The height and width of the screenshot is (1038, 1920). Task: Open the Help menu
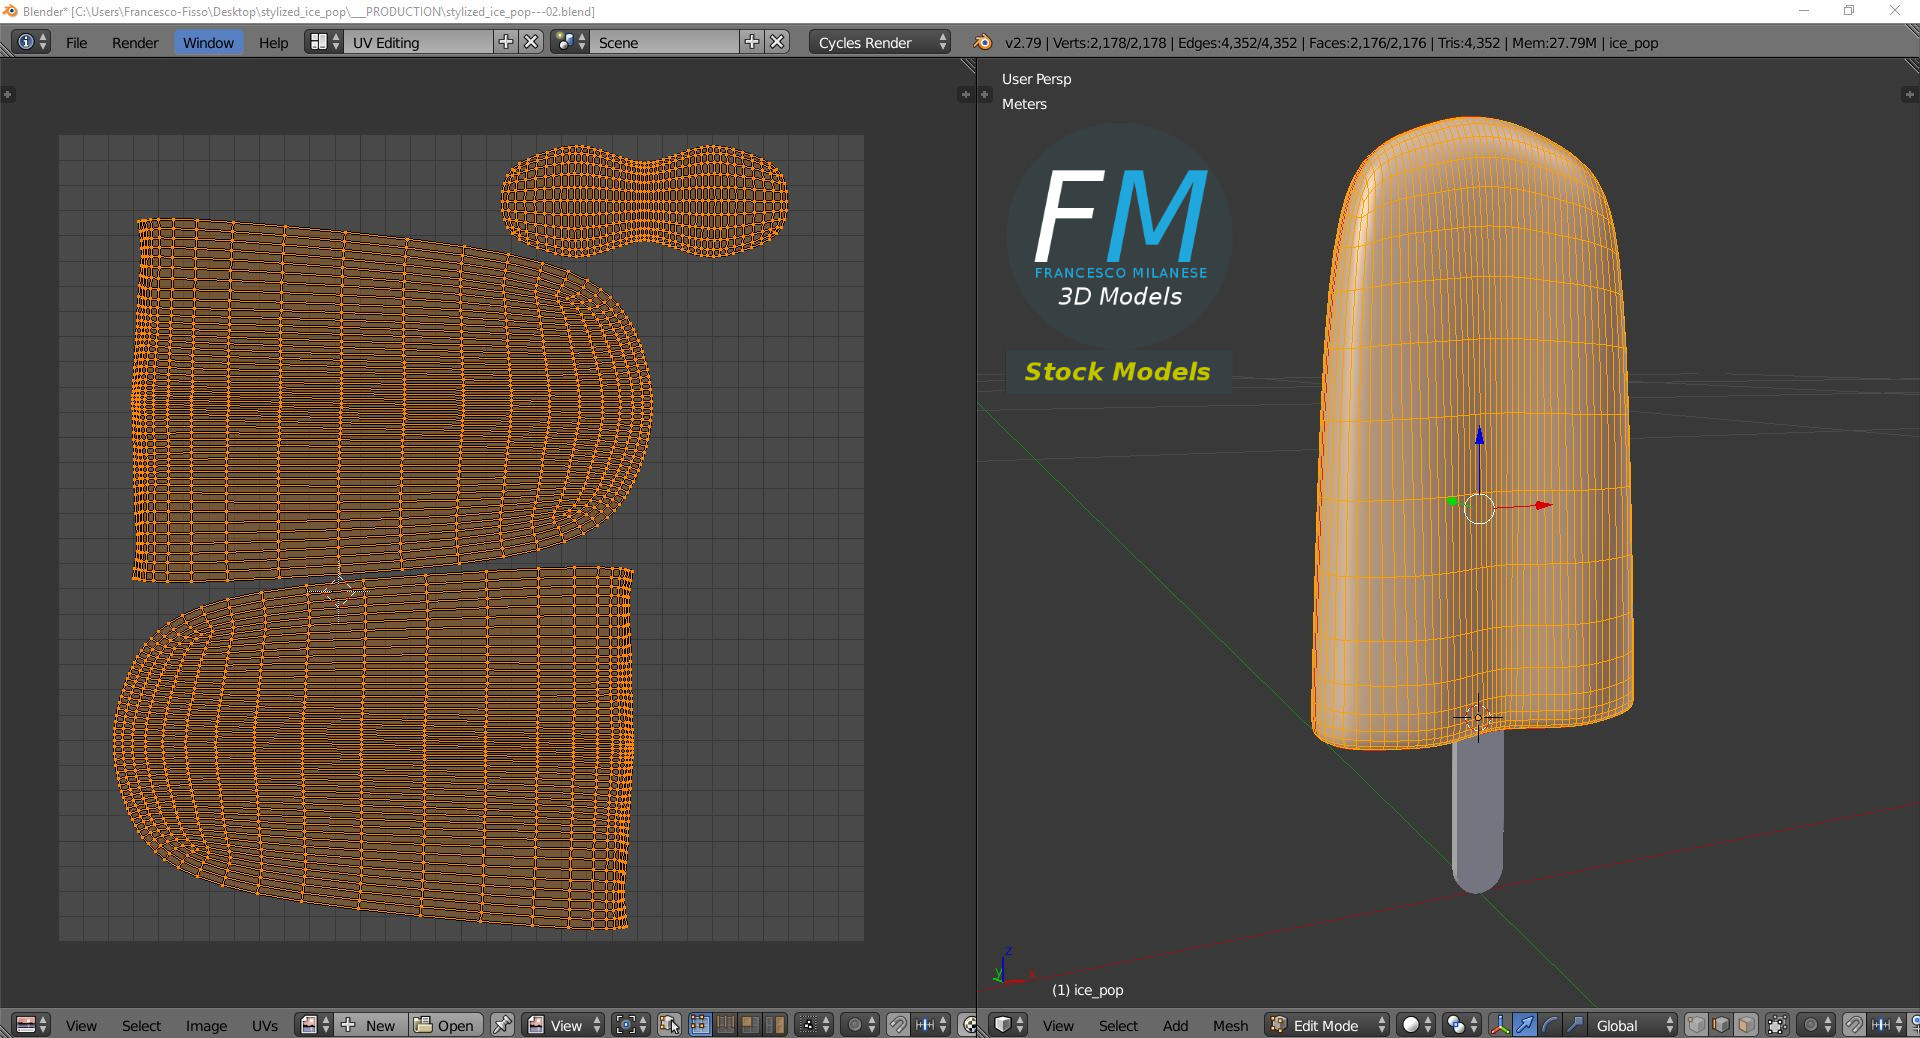(x=273, y=42)
